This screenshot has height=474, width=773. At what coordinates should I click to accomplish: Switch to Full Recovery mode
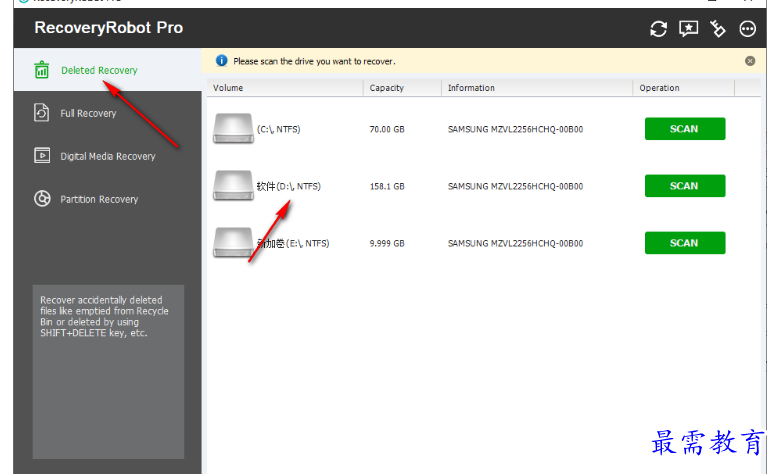click(x=107, y=113)
